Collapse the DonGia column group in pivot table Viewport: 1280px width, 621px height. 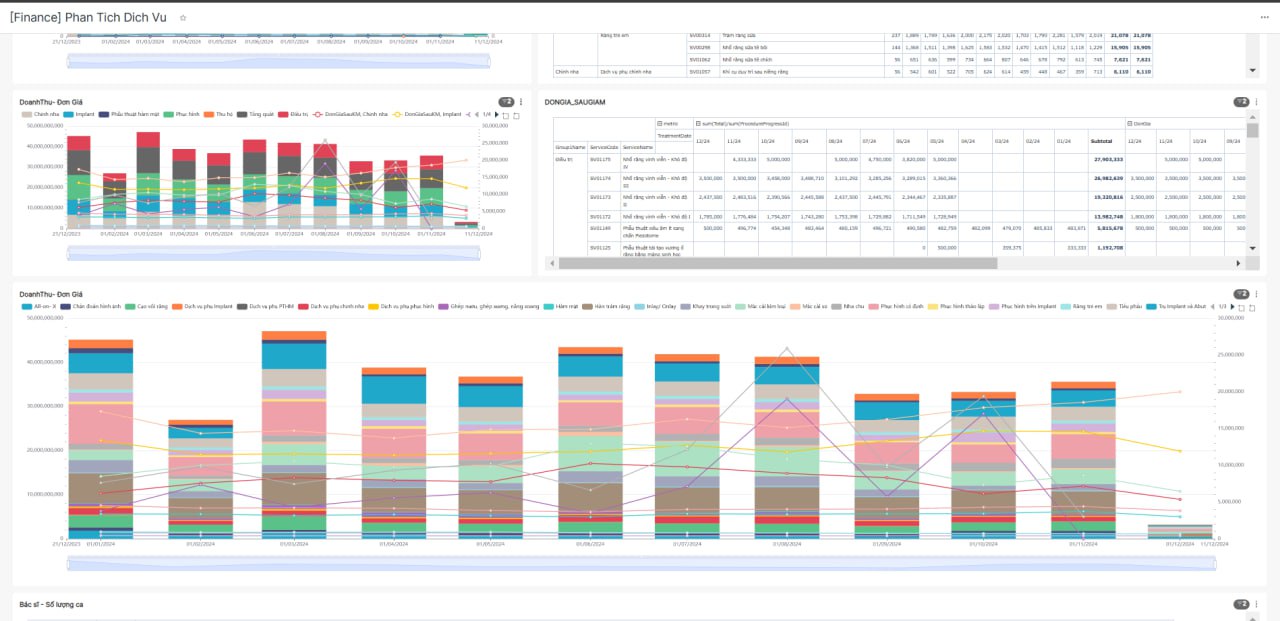click(x=1131, y=123)
